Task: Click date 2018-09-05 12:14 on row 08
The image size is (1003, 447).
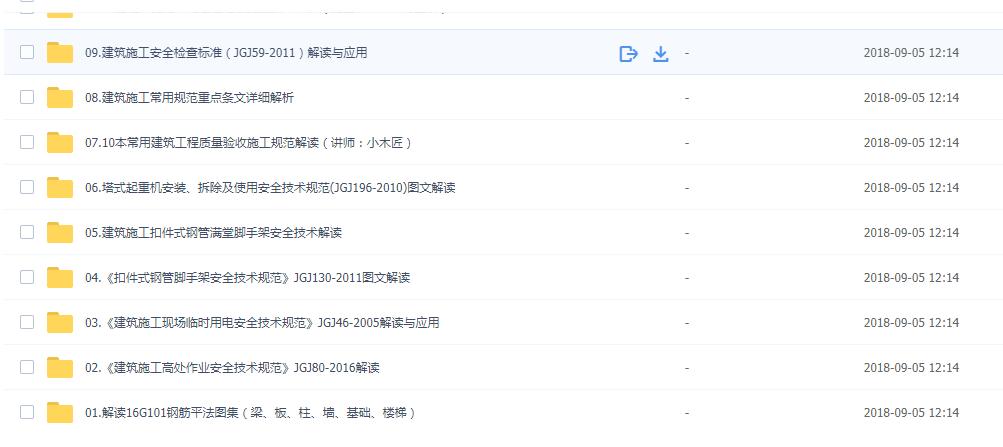Action: tap(911, 98)
